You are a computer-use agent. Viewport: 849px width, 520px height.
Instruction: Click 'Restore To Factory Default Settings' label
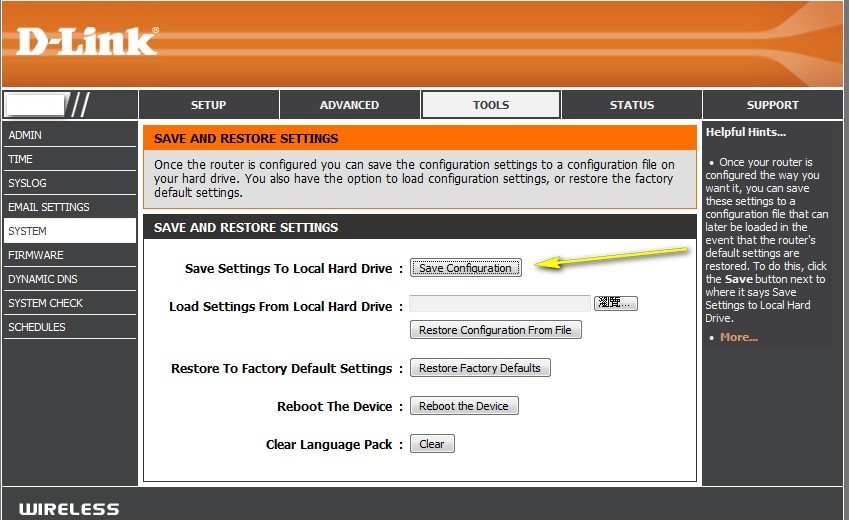click(282, 368)
